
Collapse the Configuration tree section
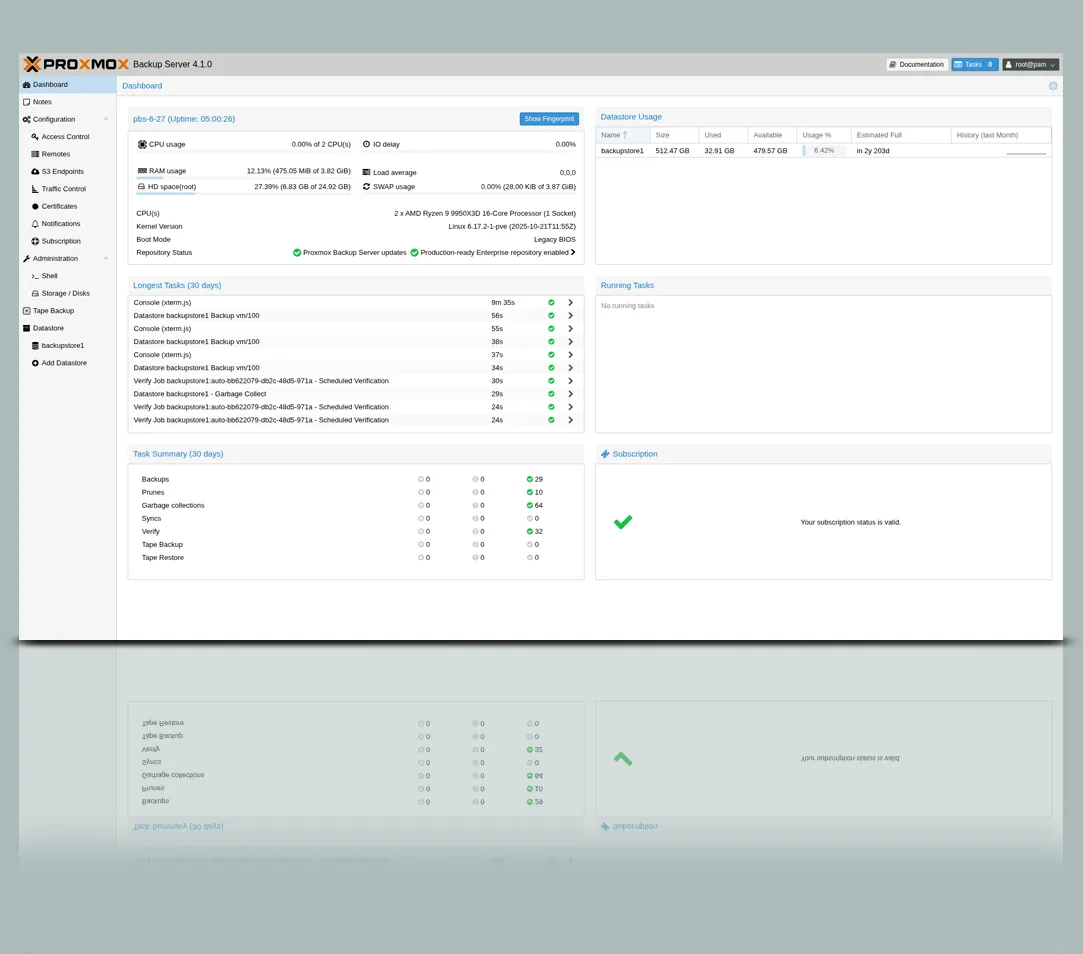point(106,120)
